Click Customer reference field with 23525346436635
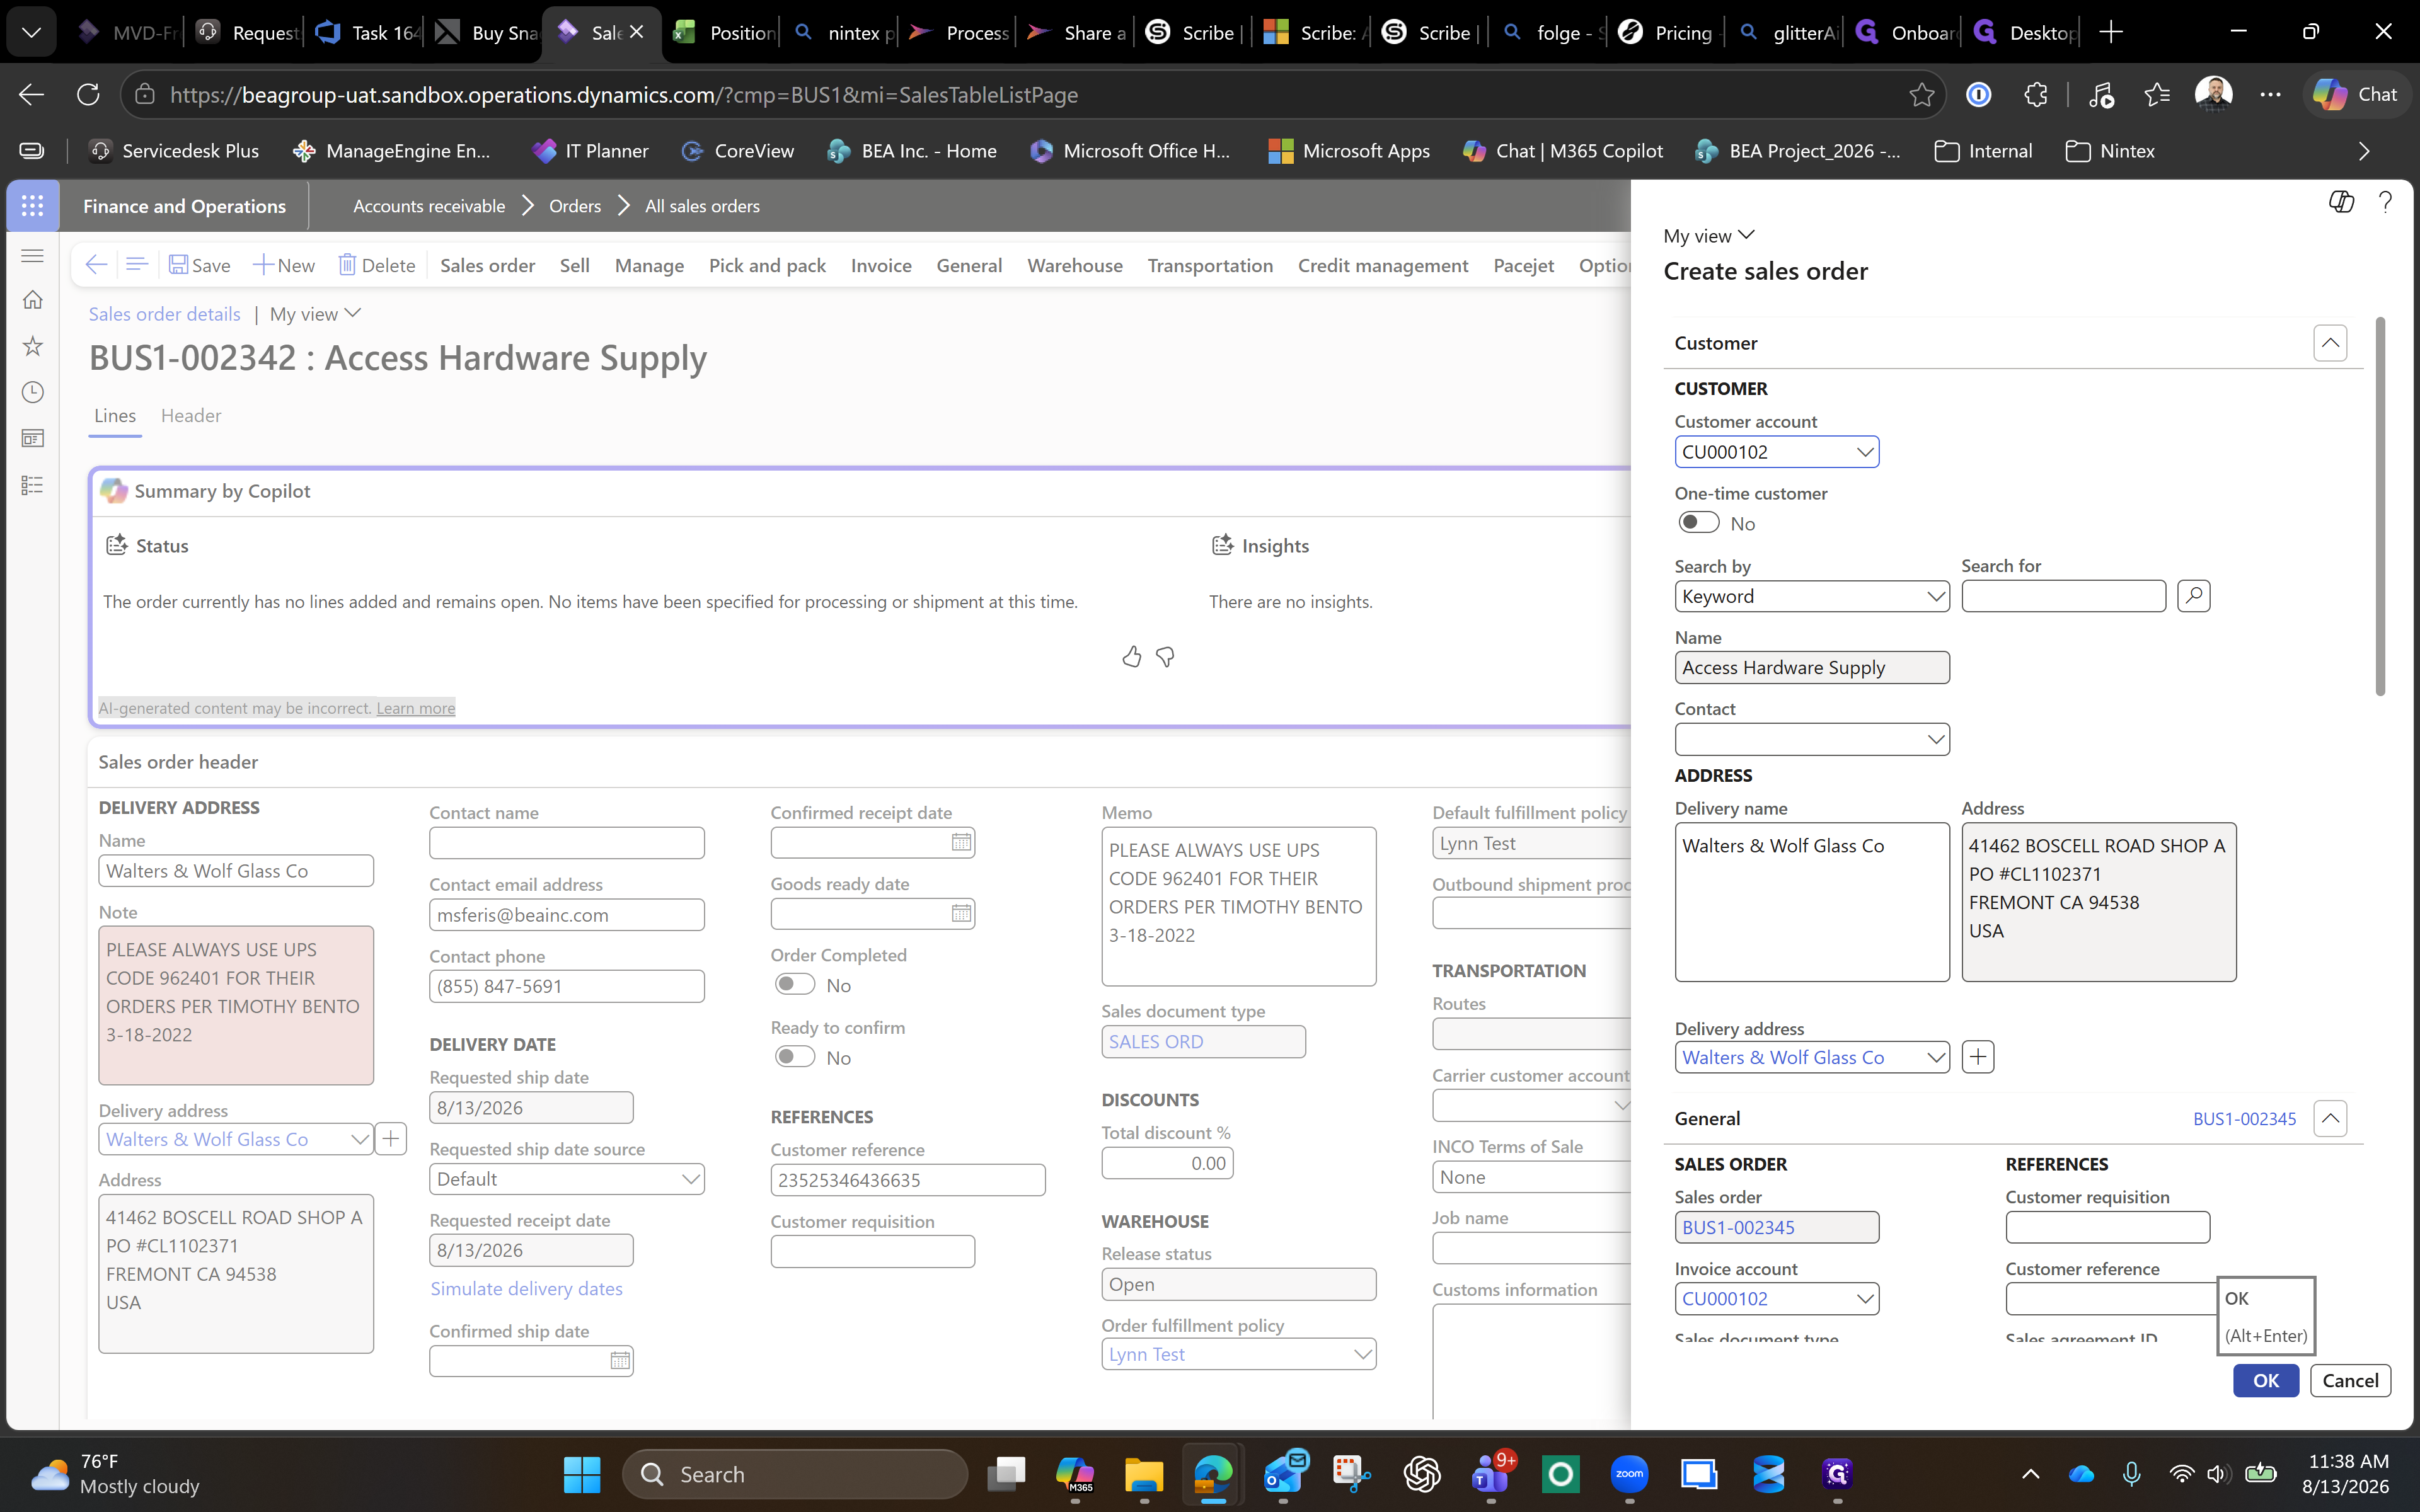This screenshot has height=1512, width=2420. (x=907, y=1180)
